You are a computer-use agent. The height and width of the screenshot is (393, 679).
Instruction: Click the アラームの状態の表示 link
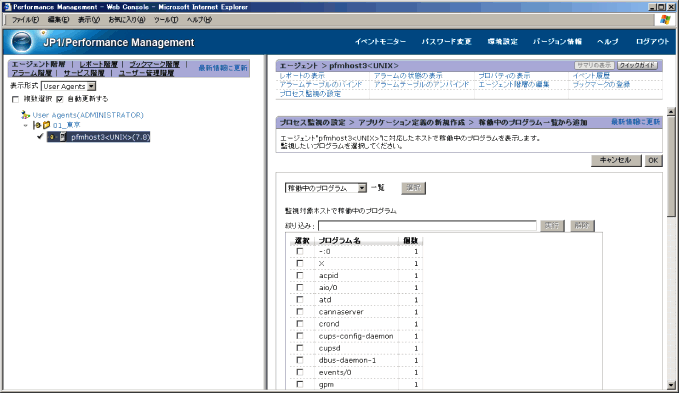pos(408,76)
